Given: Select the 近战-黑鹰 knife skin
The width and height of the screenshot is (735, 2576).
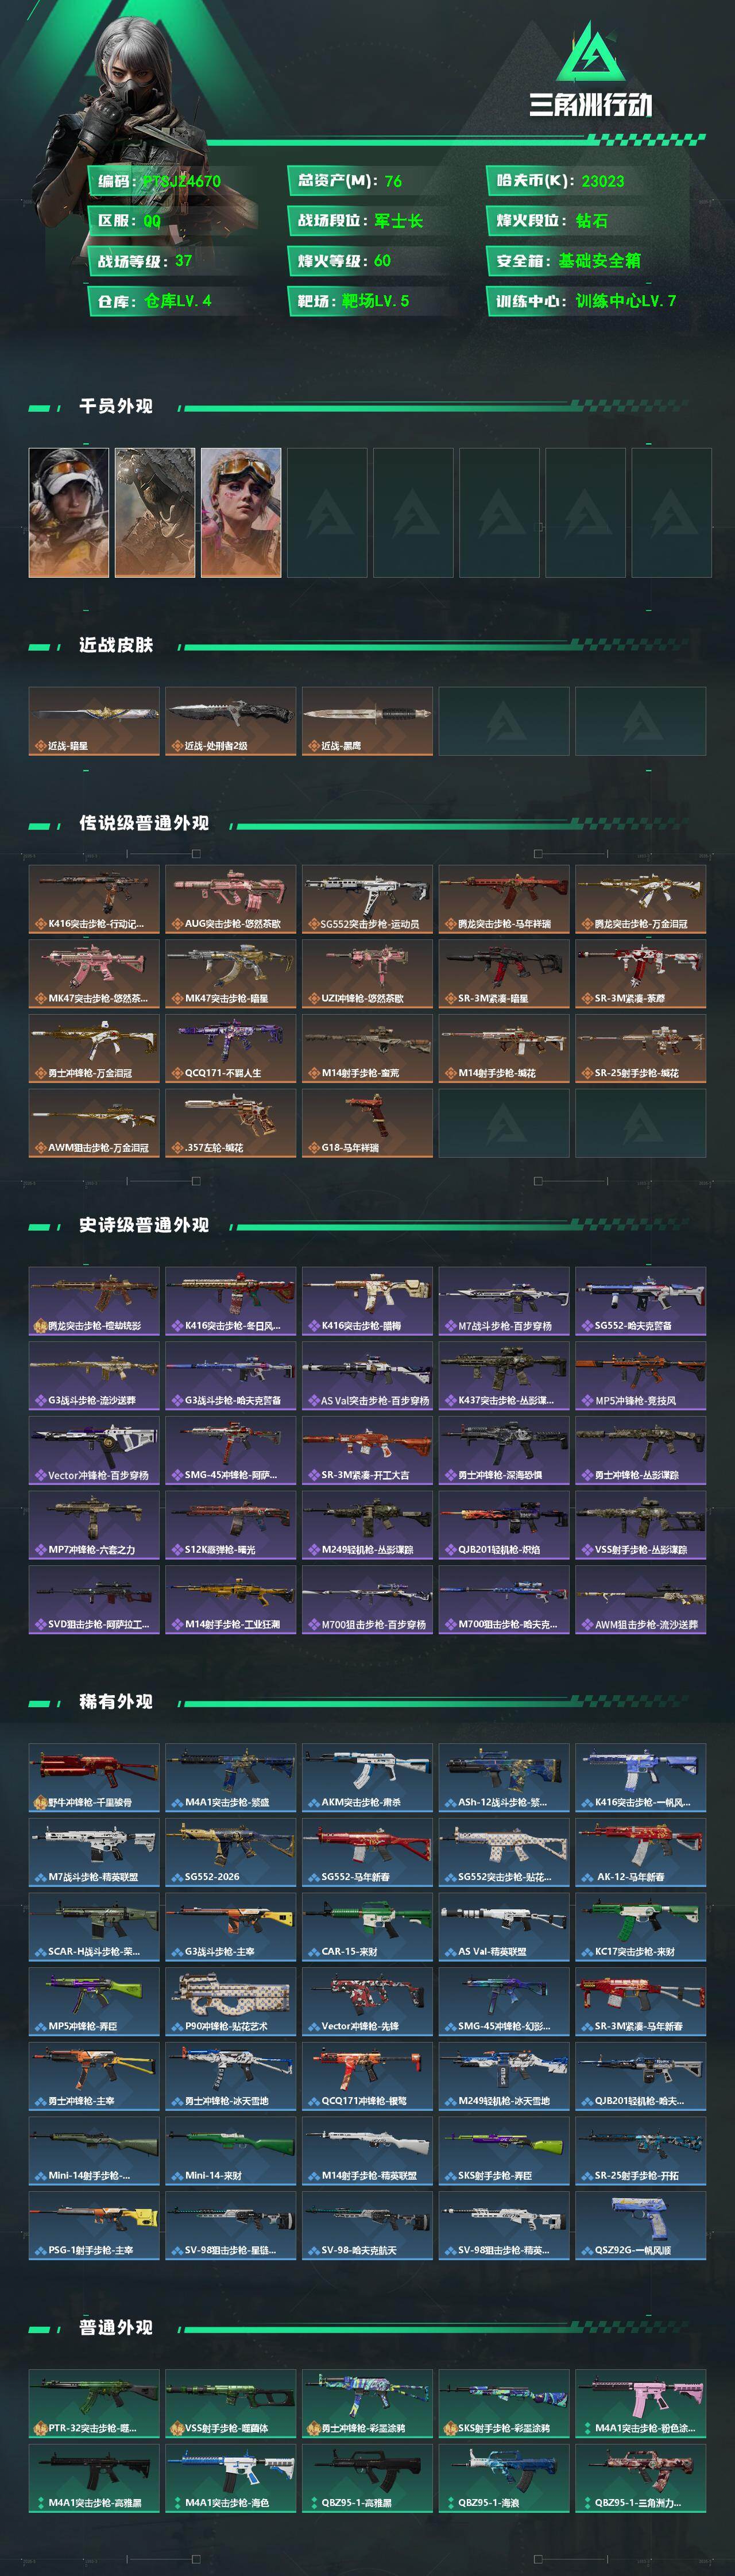Looking at the screenshot, I should pos(367,721).
